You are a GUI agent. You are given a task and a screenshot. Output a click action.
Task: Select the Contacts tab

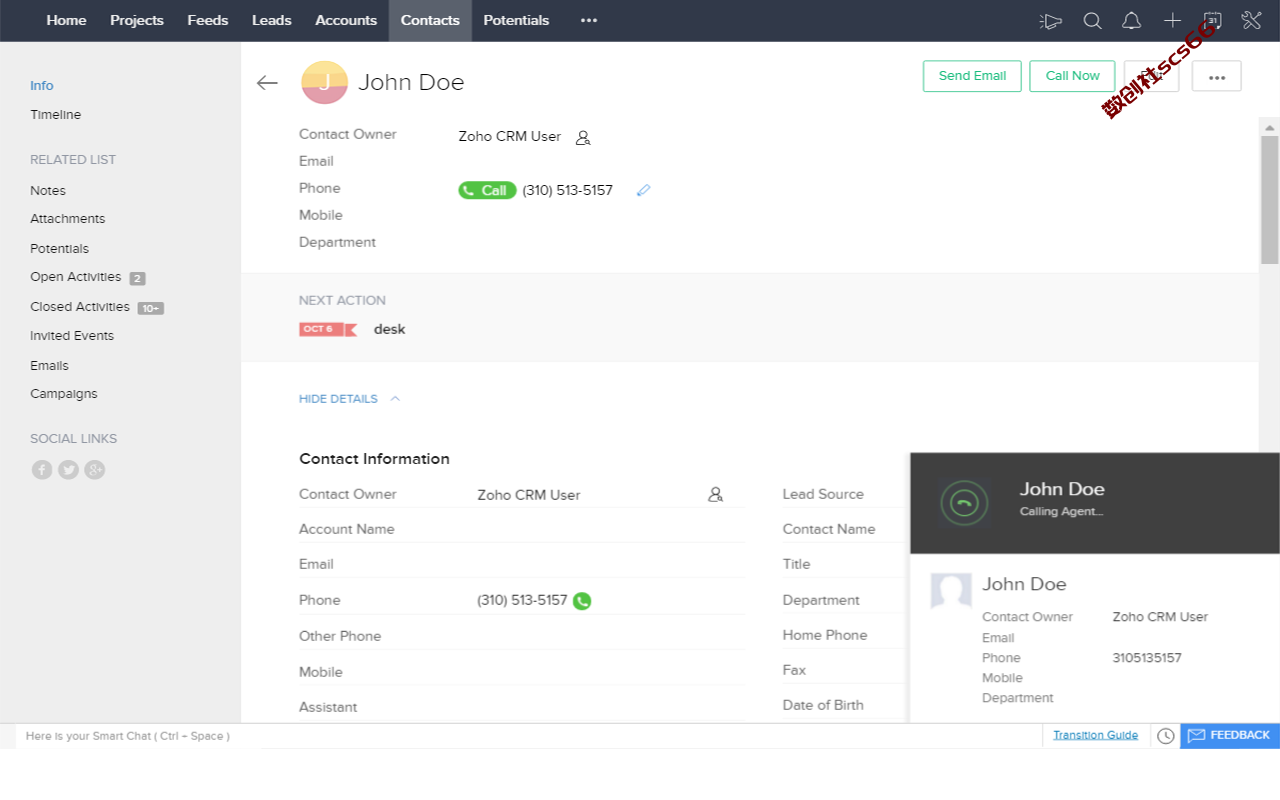click(x=430, y=21)
